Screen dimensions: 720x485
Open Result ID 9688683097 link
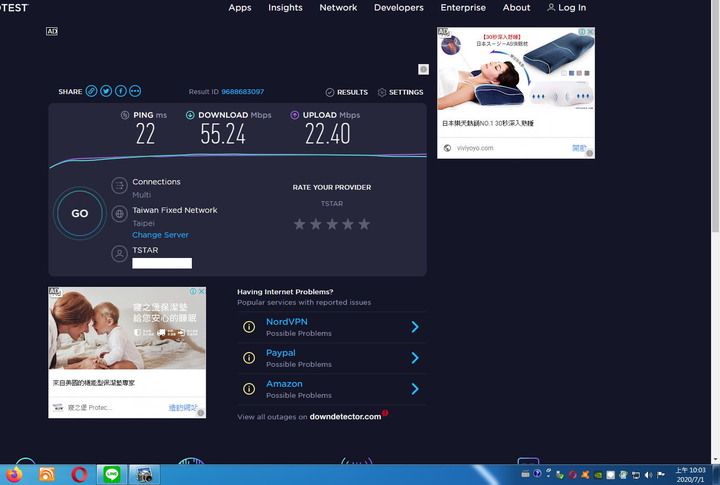[x=242, y=91]
